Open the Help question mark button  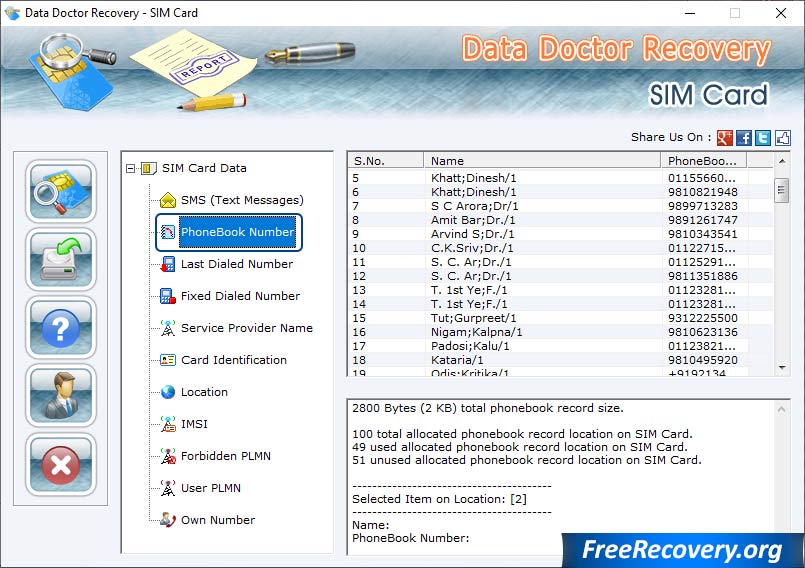pyautogui.click(x=61, y=328)
